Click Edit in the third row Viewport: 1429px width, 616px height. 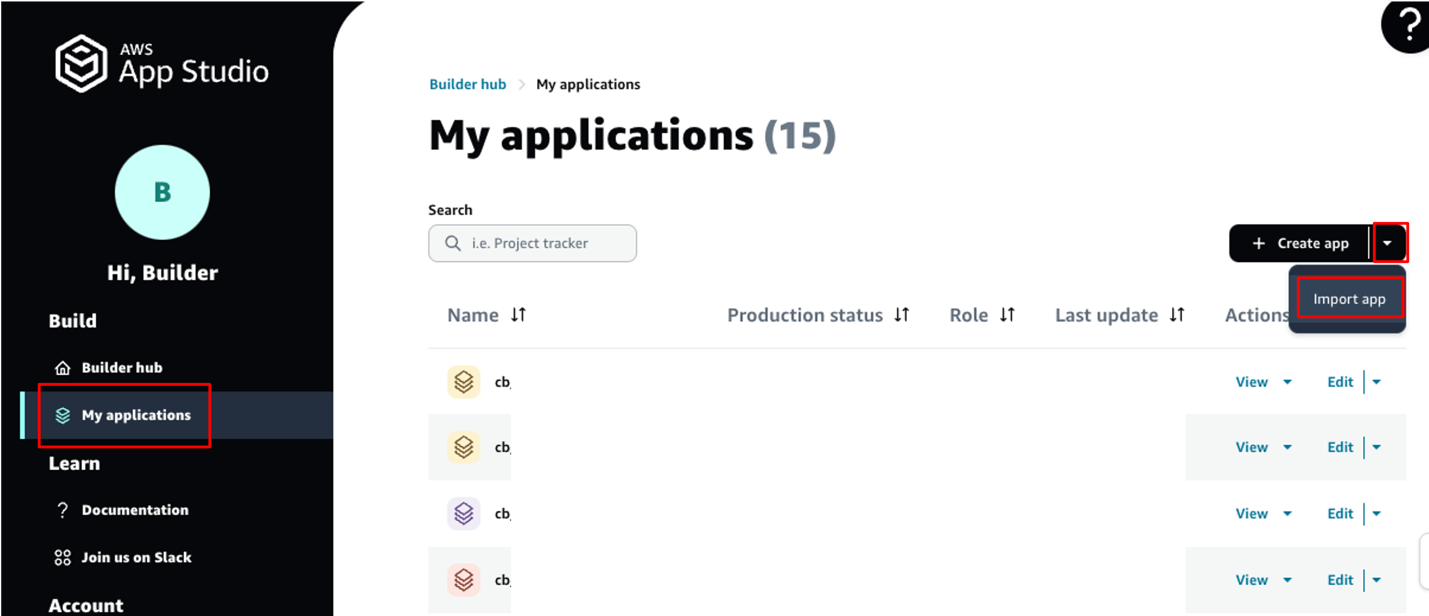(1340, 514)
